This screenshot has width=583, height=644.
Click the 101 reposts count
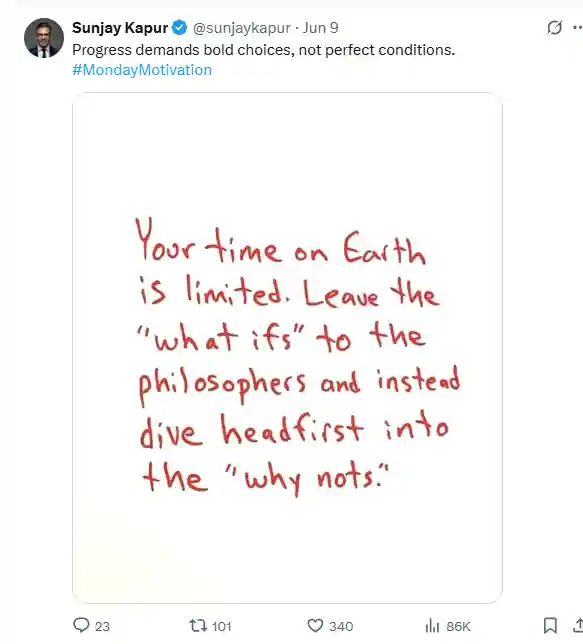click(222, 626)
